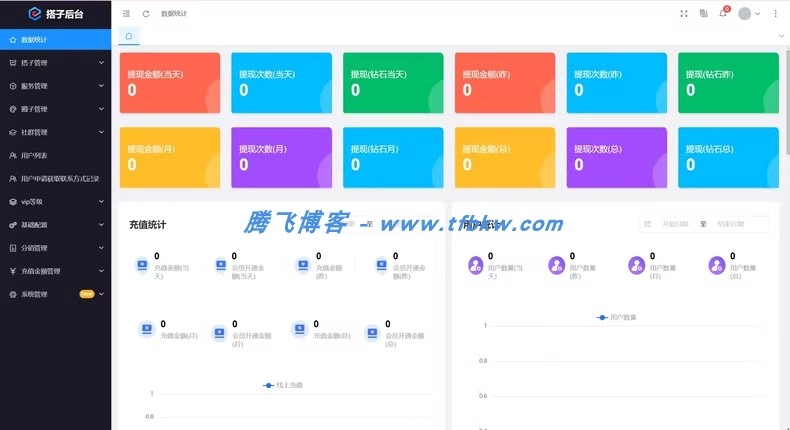Open 用户申请获取联系方式记录 page
The image size is (790, 430).
pyautogui.click(x=55, y=178)
